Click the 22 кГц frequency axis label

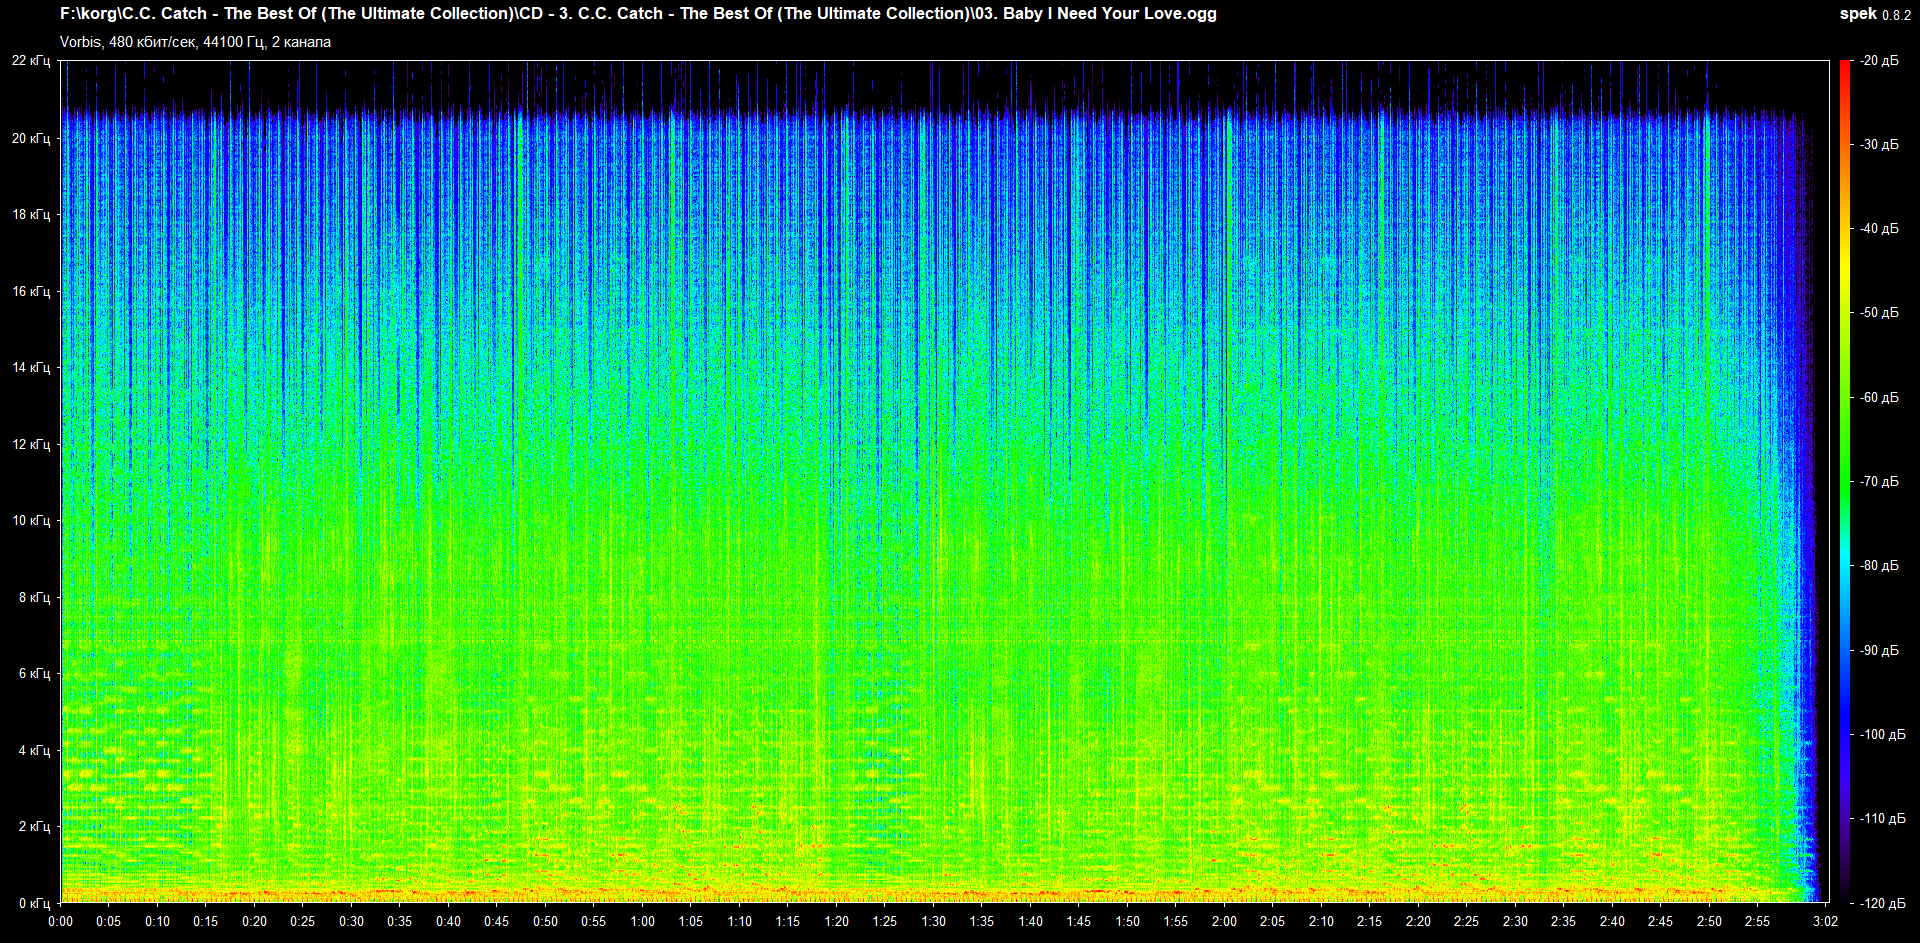click(31, 61)
